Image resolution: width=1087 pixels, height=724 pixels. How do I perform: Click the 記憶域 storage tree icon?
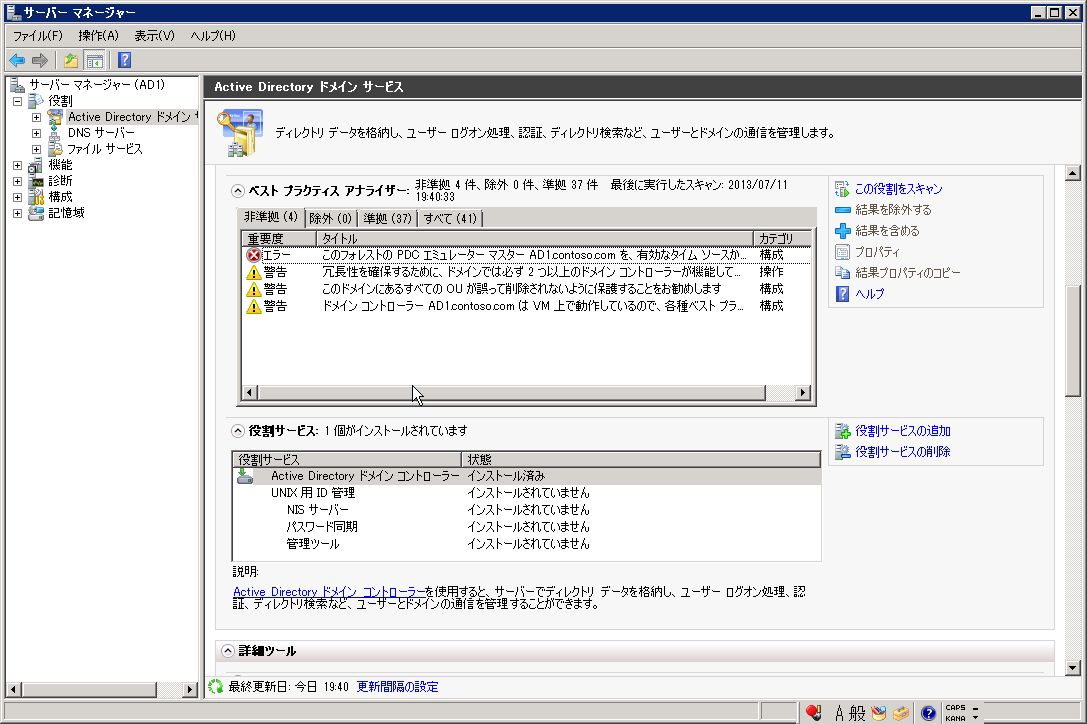pos(35,213)
